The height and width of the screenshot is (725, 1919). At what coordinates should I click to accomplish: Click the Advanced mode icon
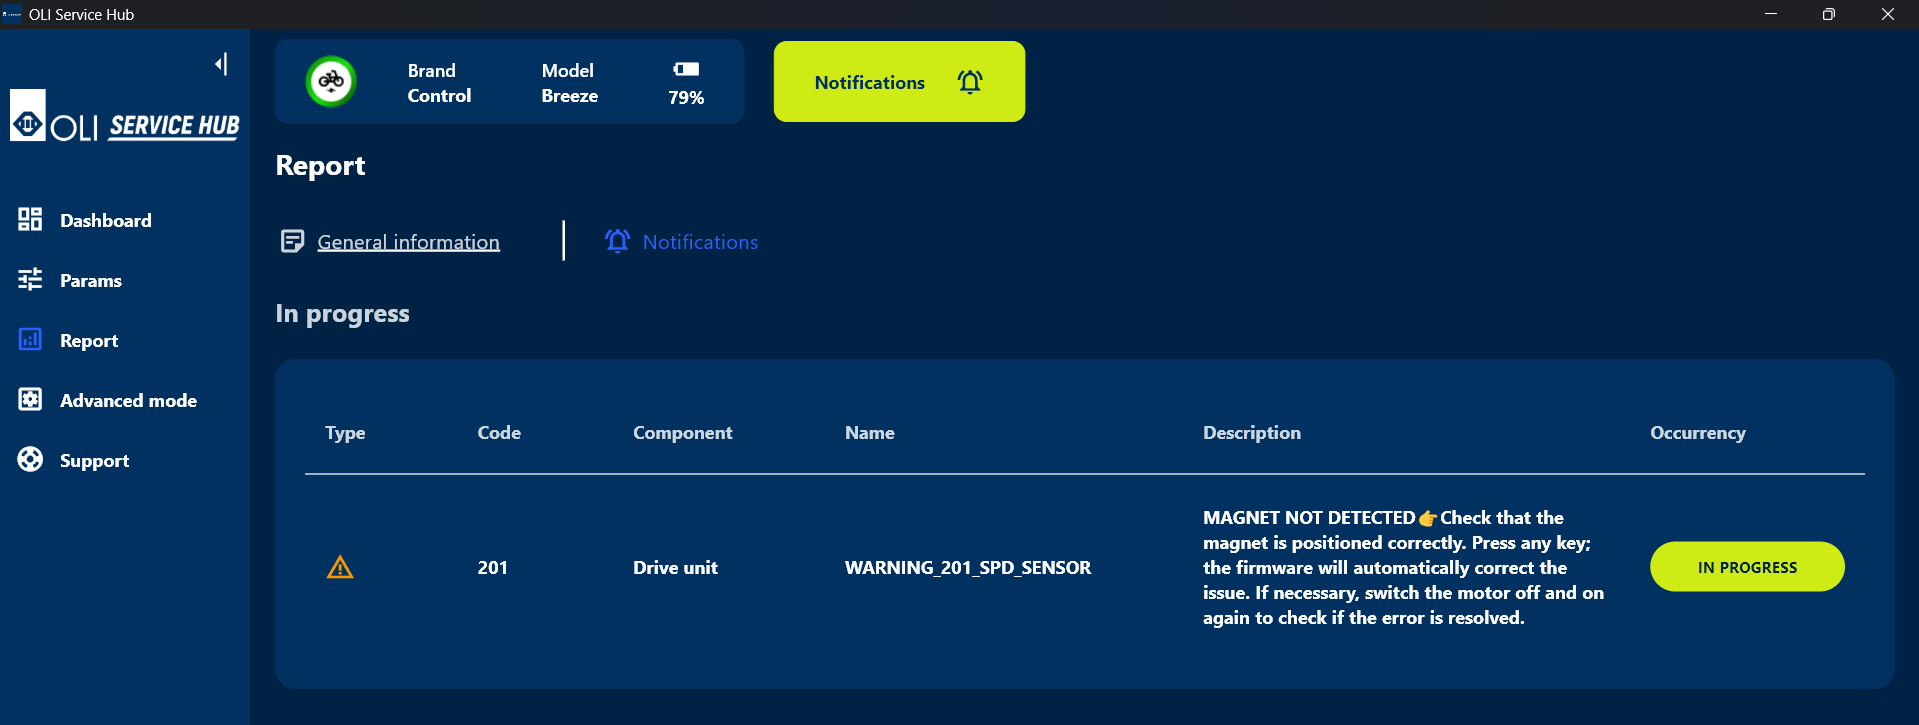coord(30,400)
